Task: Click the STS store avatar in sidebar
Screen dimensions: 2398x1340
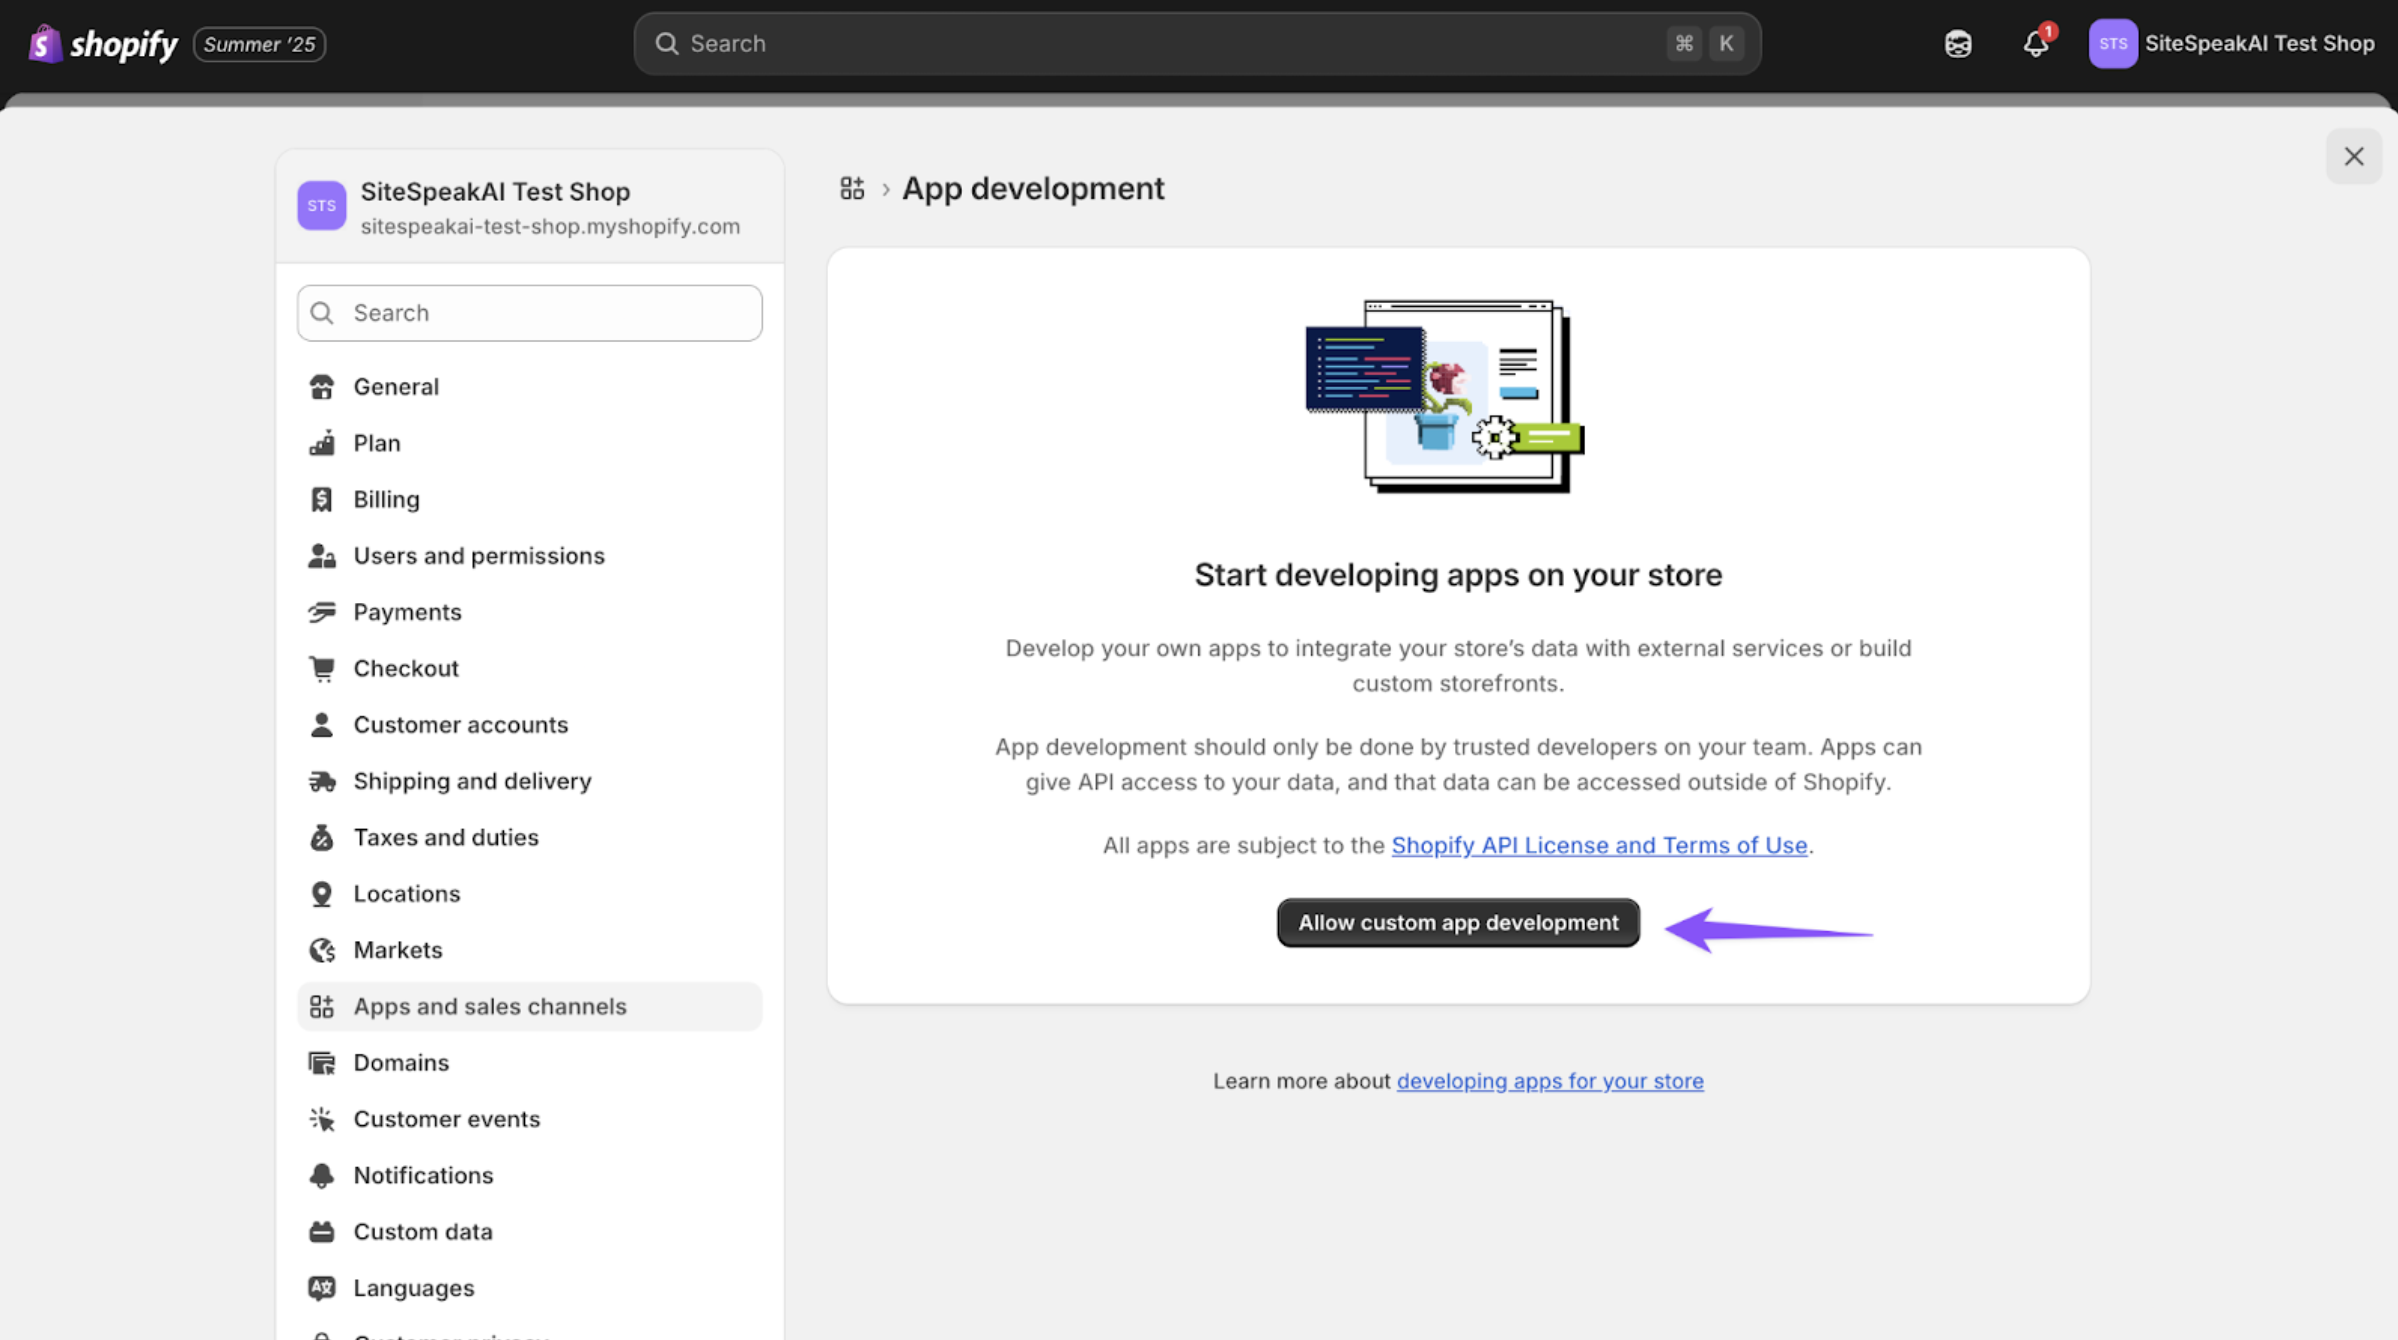Action: [322, 206]
